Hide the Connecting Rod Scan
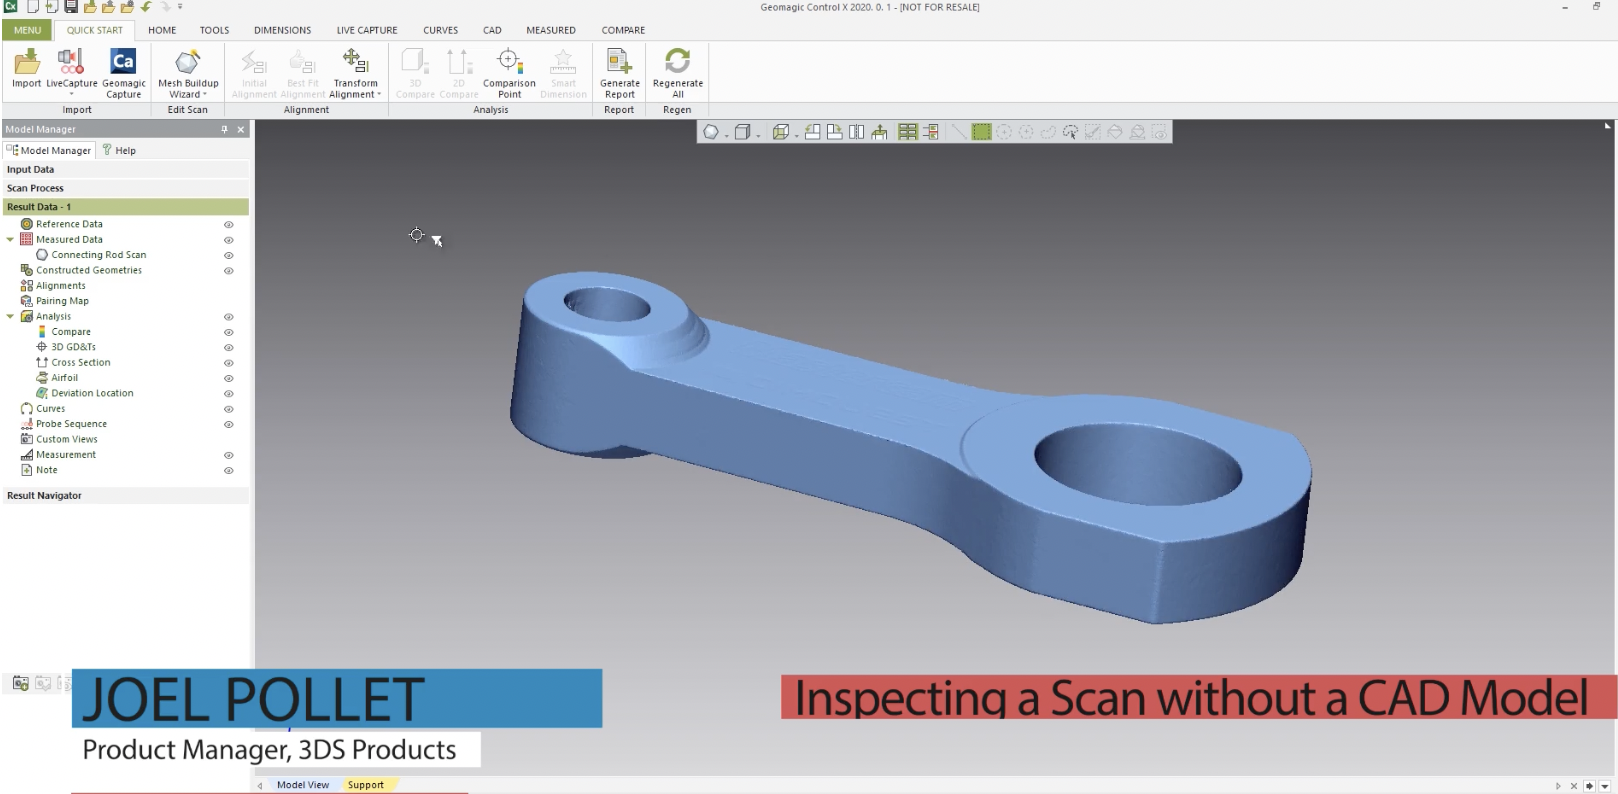The width and height of the screenshot is (1618, 794). [228, 256]
